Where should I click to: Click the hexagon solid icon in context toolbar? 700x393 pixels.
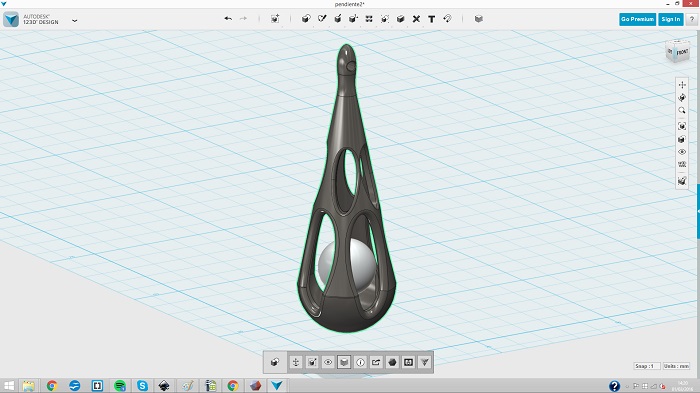tap(392, 362)
